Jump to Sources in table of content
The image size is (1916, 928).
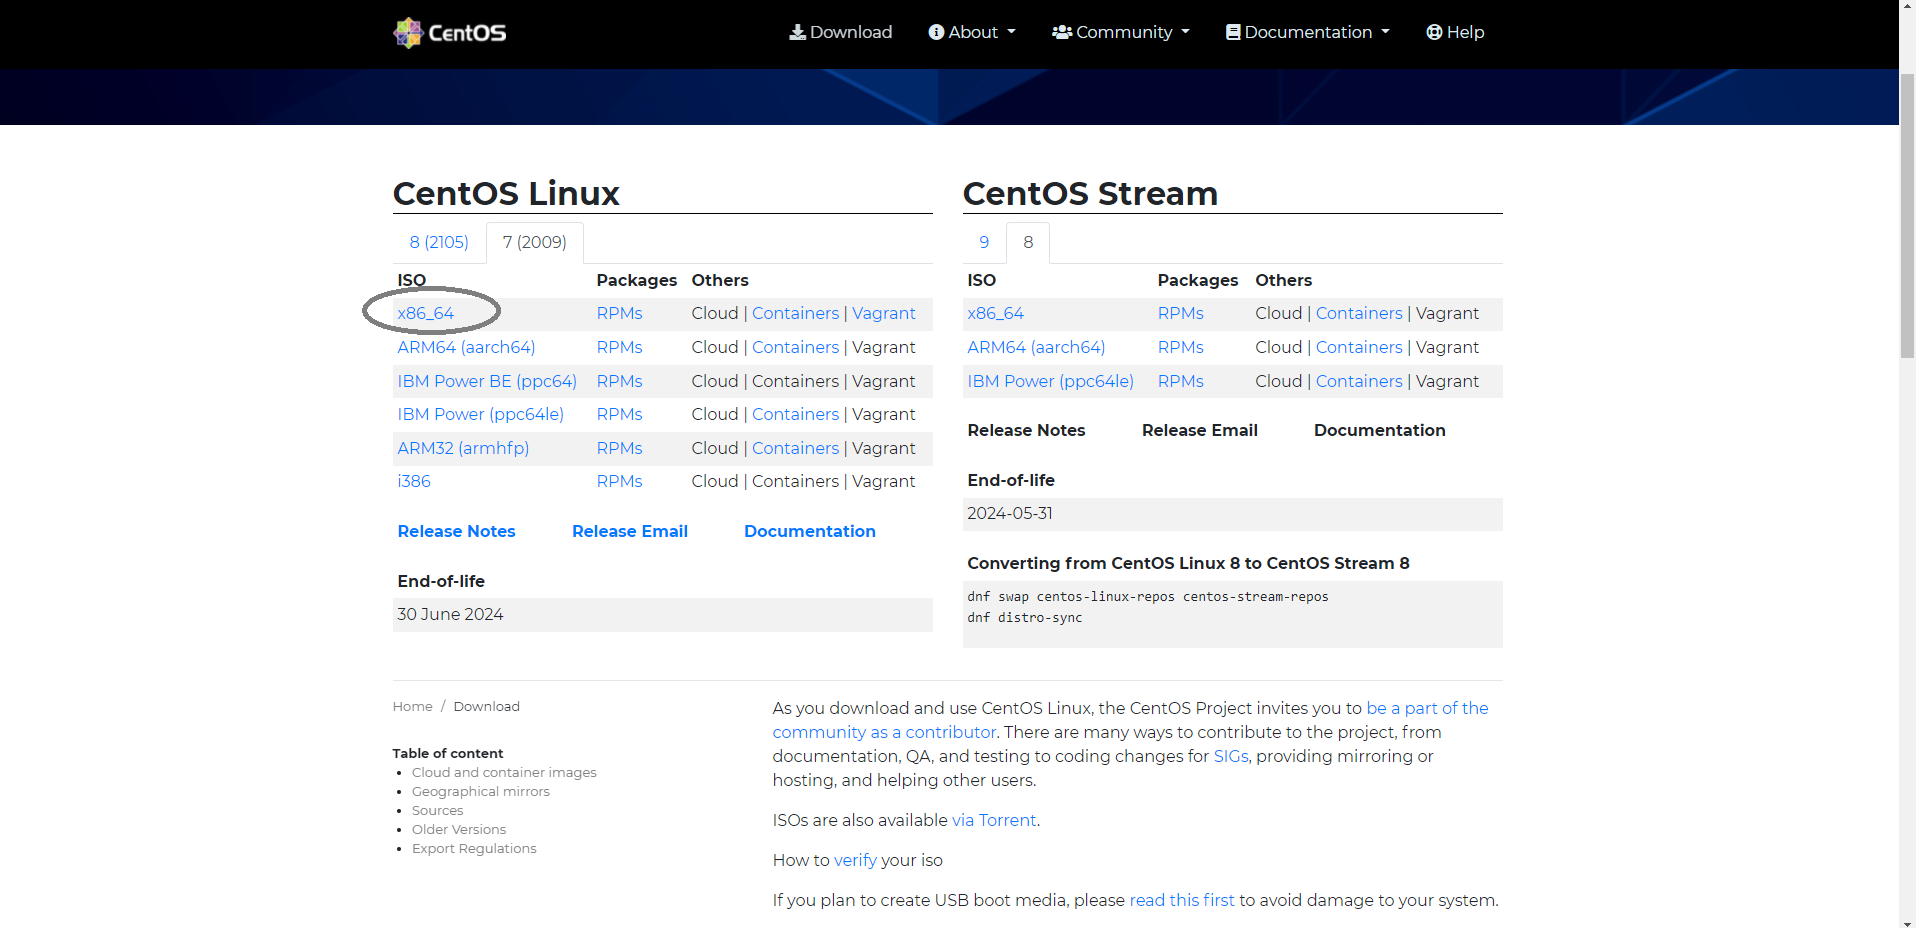click(x=438, y=810)
